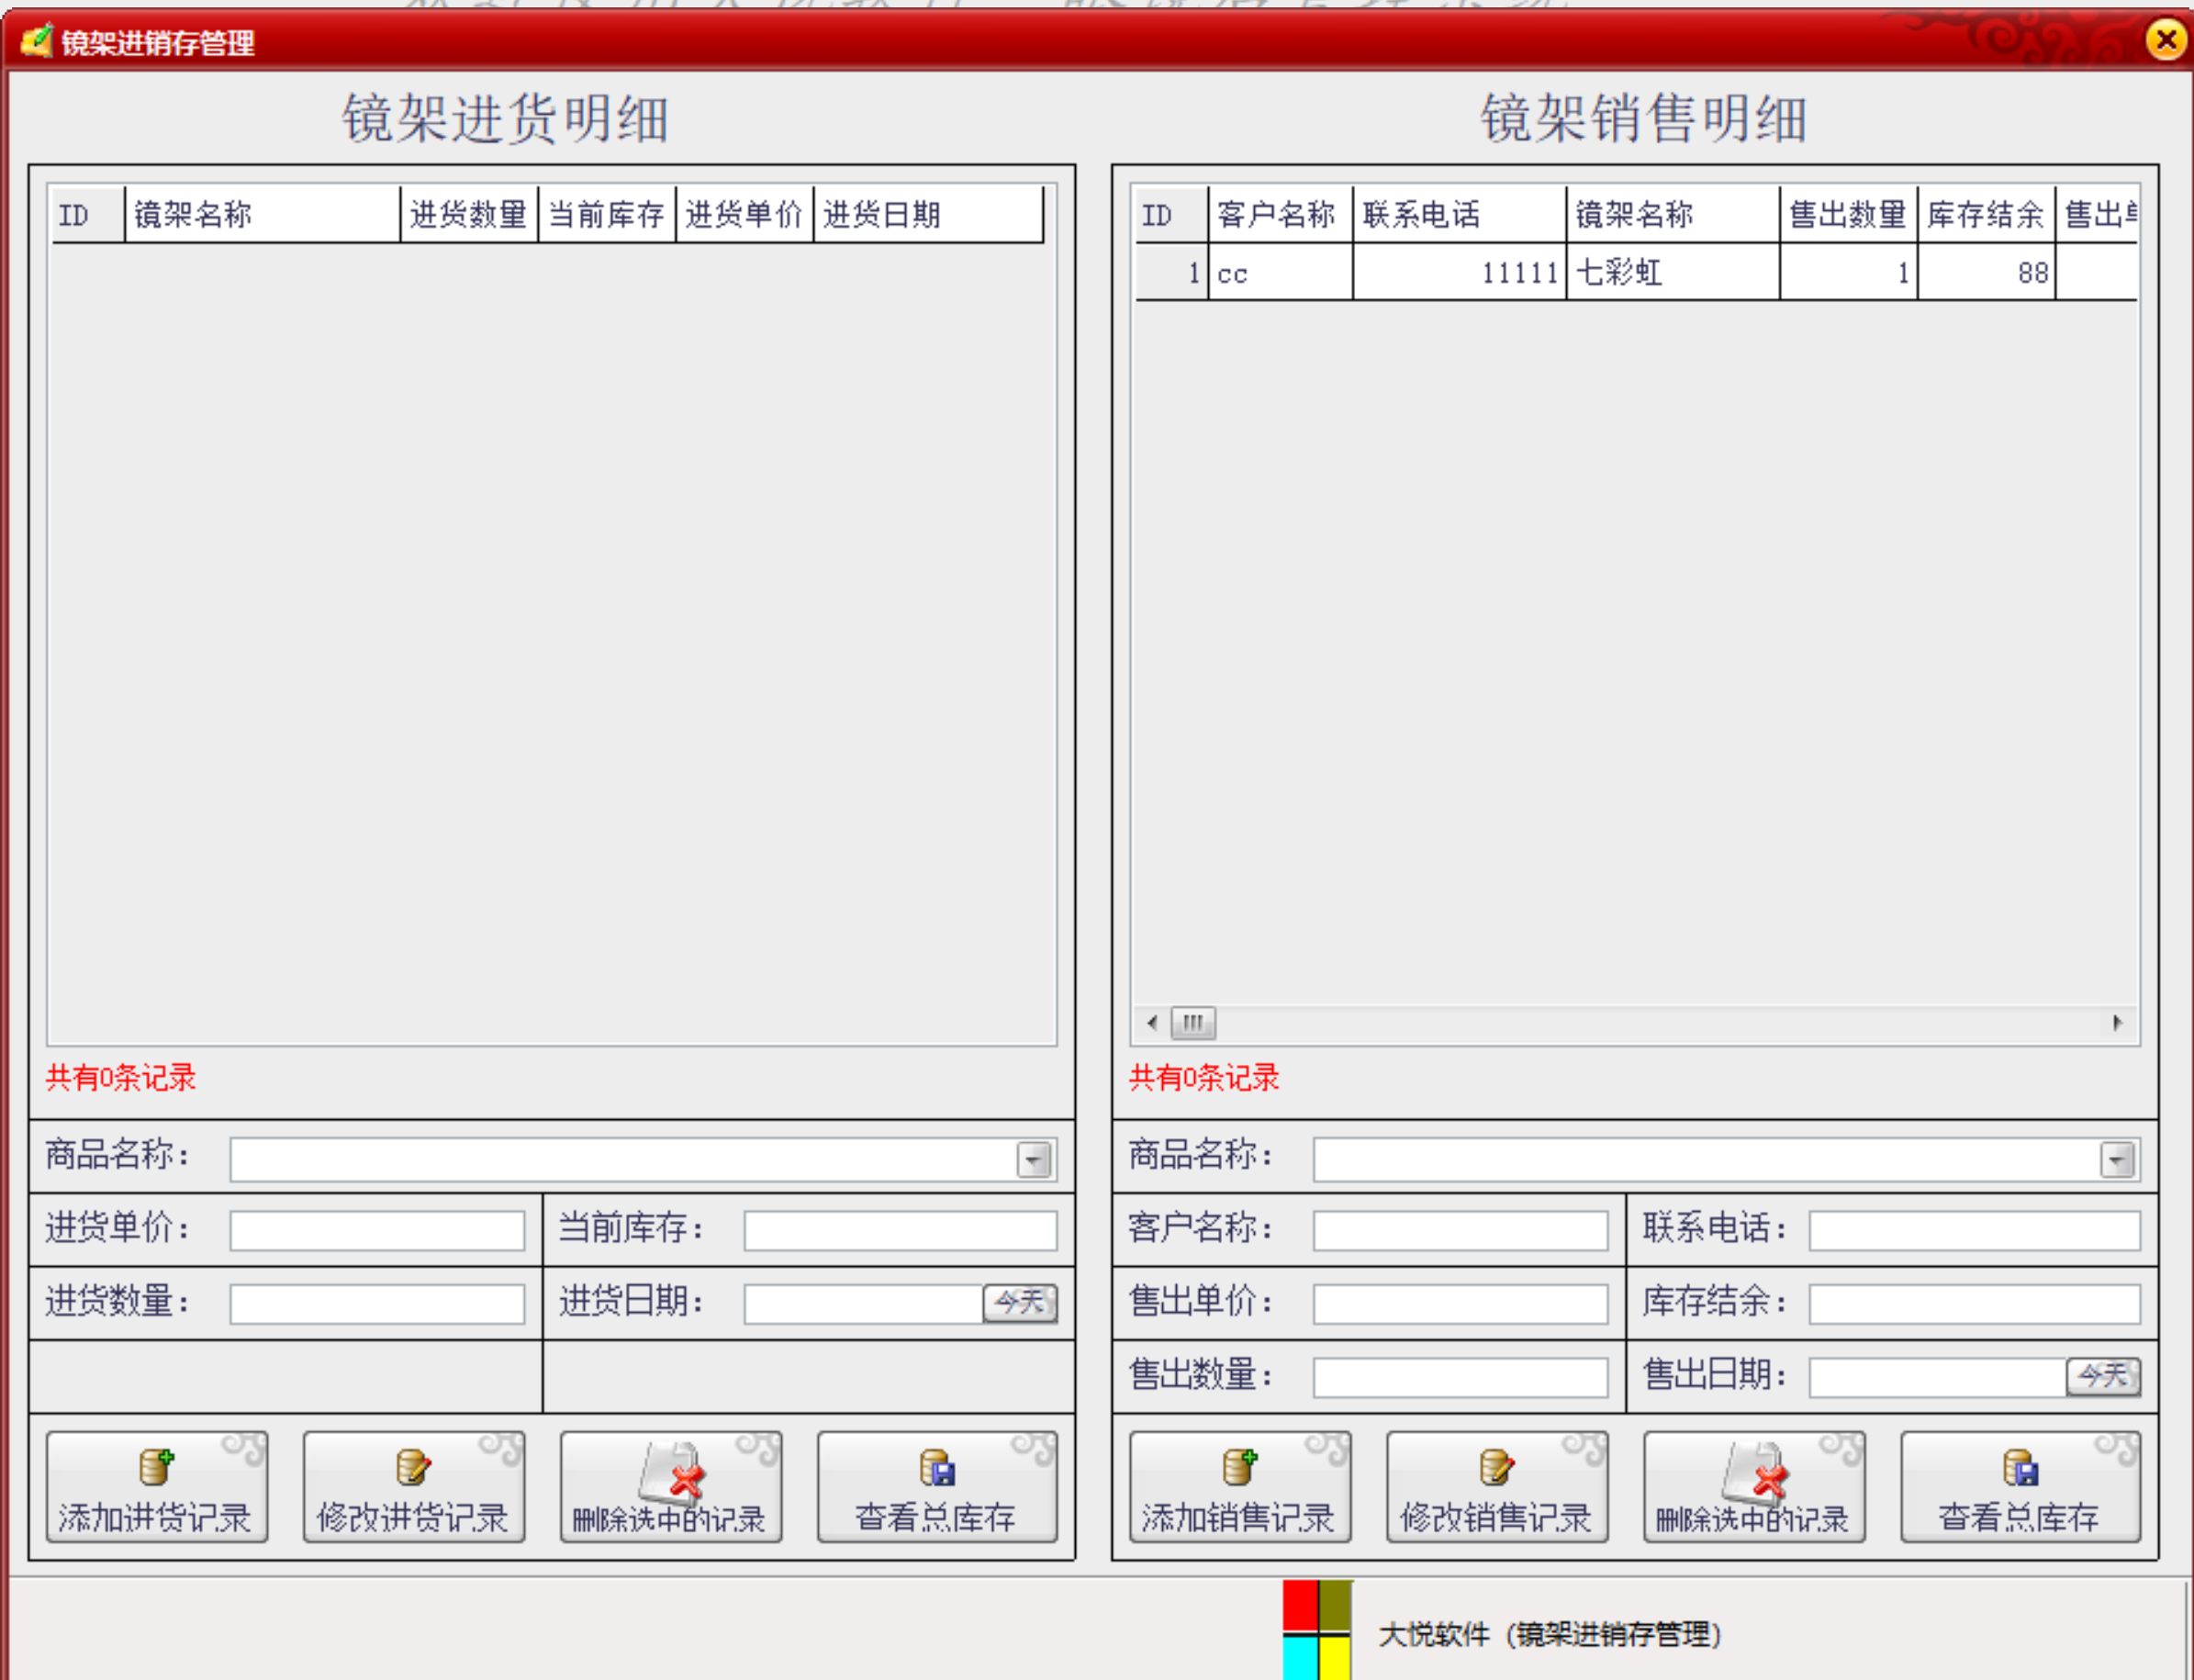Open 查看总库存 in the purchase panel
The width and height of the screenshot is (2194, 1680).
937,1486
